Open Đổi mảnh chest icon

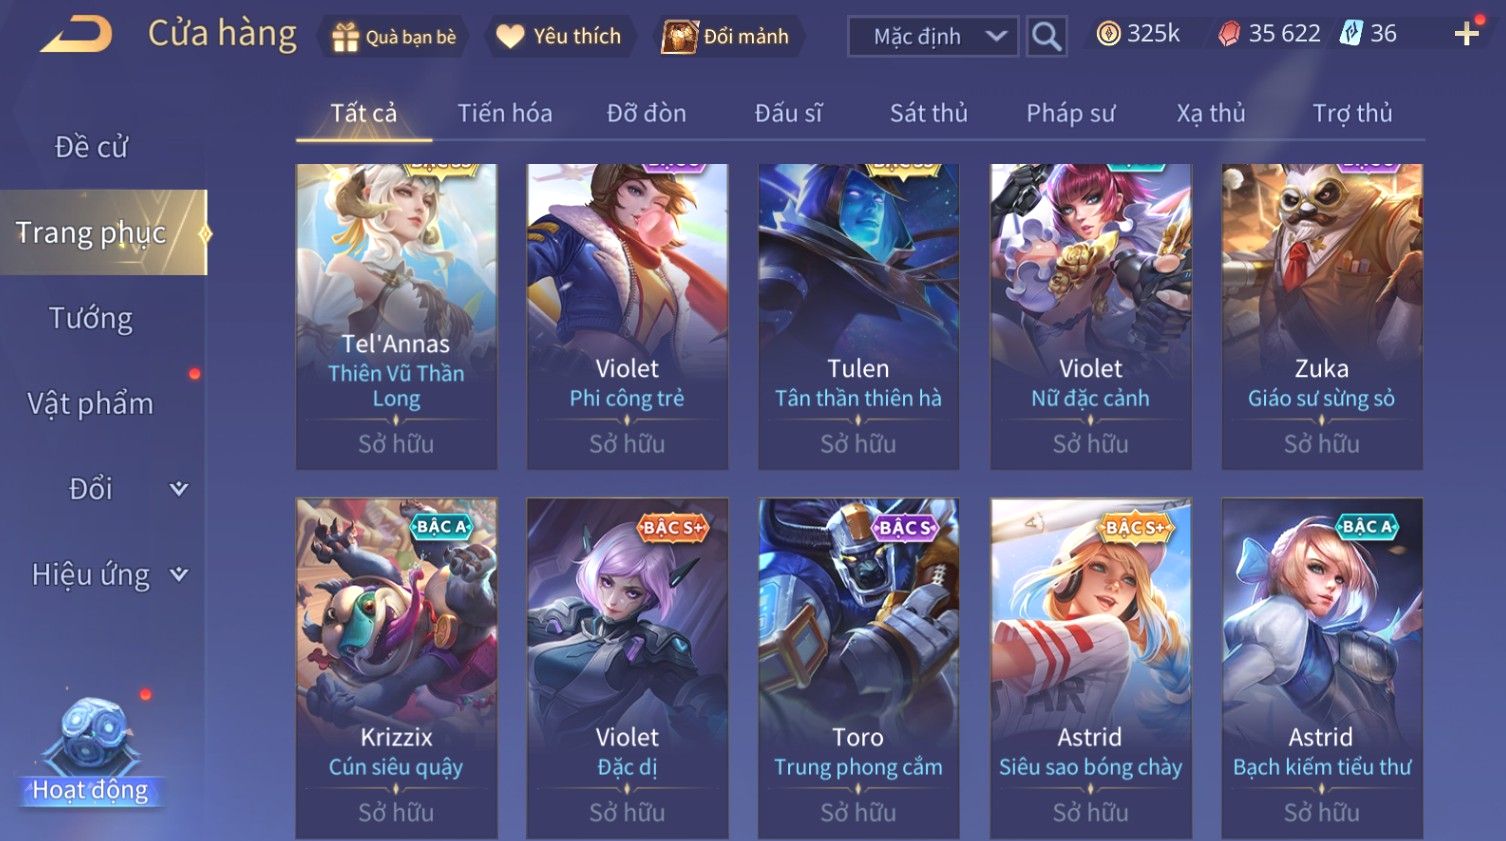tap(679, 37)
